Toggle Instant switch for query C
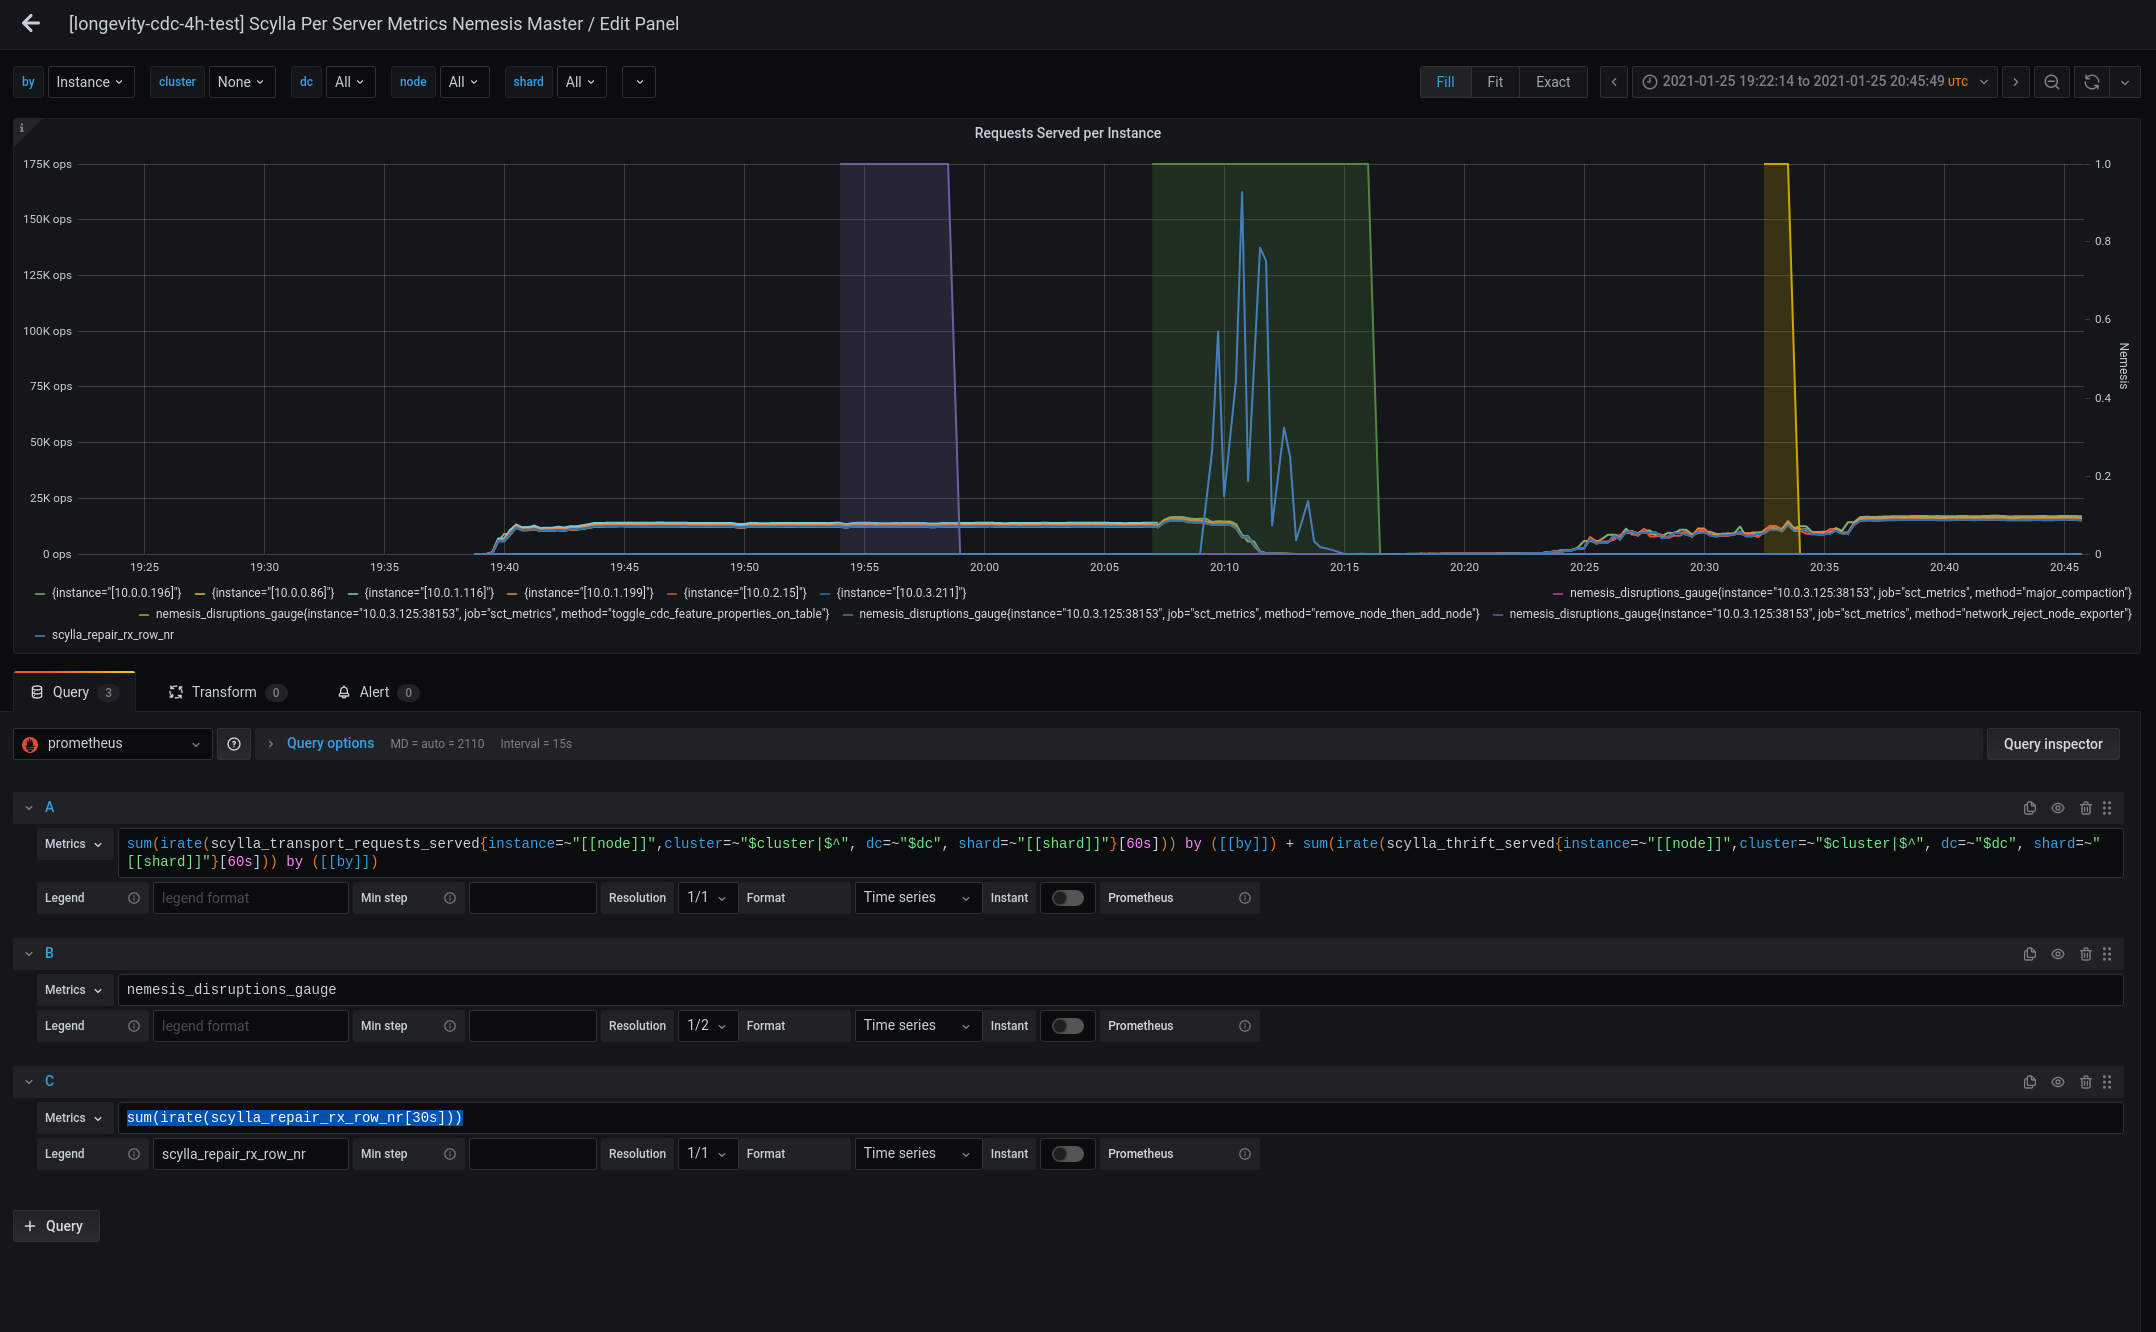 [1068, 1154]
